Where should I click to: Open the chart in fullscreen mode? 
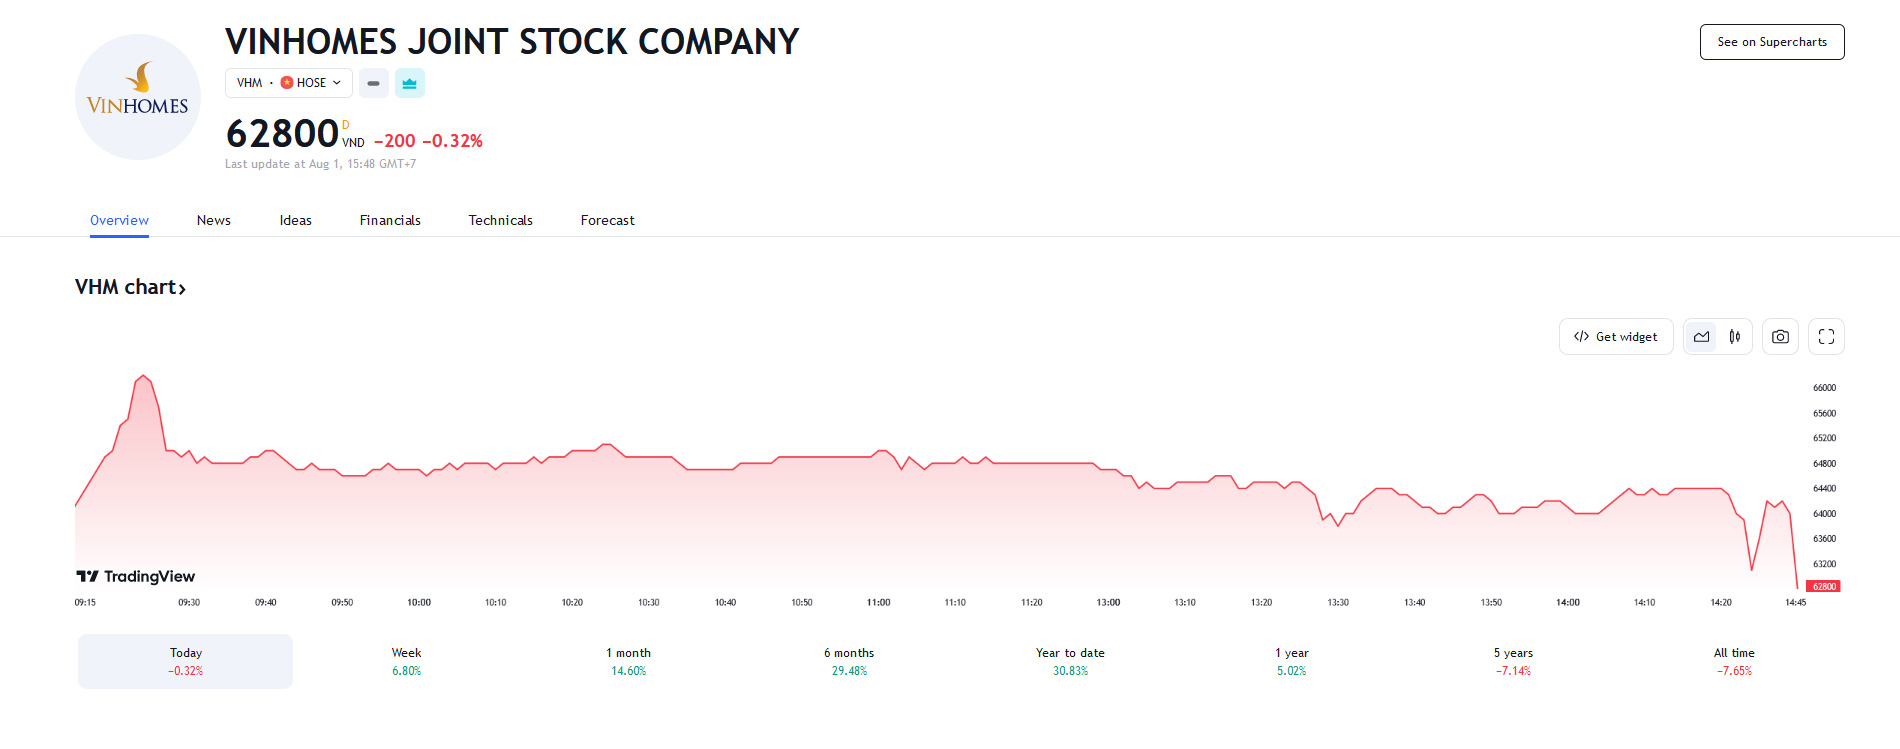tap(1826, 337)
